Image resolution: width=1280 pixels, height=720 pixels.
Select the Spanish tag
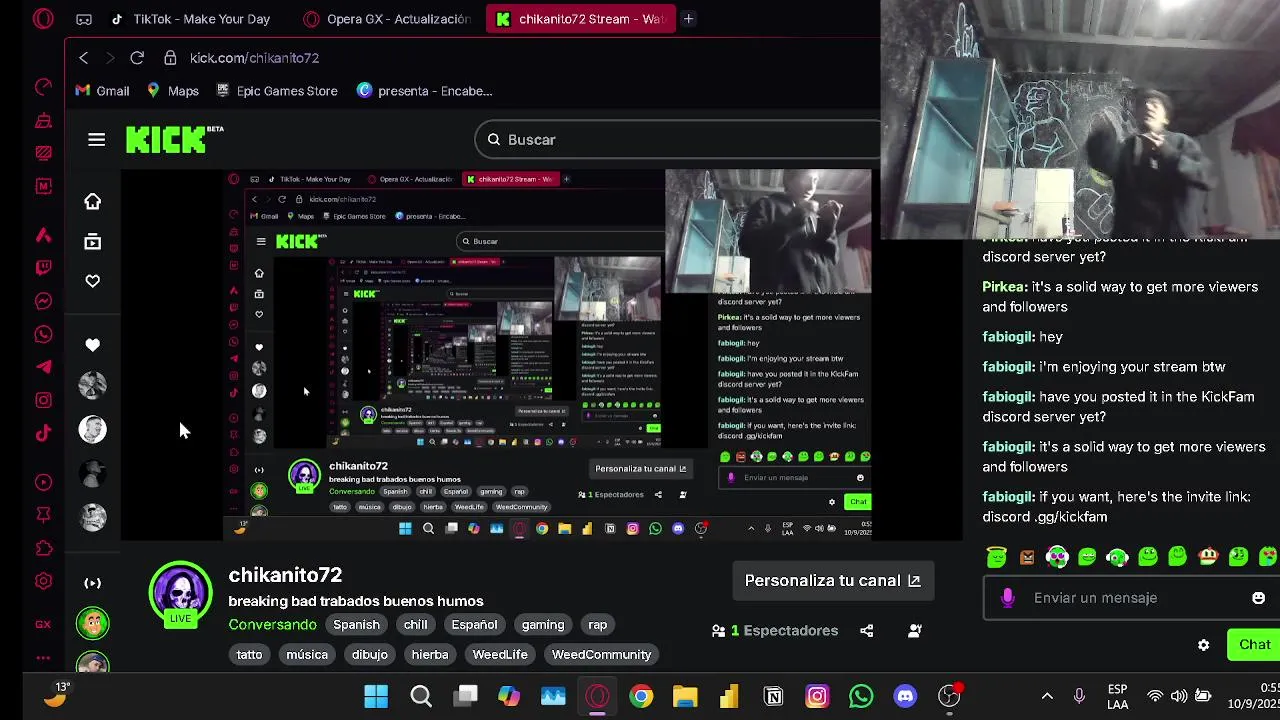click(x=356, y=625)
